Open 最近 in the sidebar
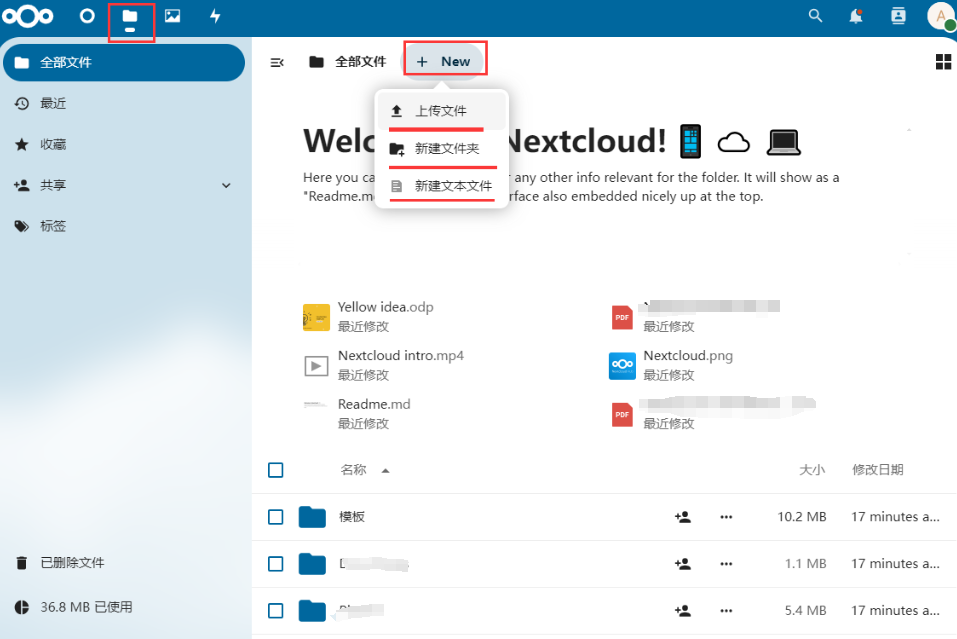Screen dimensions: 957x639 click(x=124, y=103)
